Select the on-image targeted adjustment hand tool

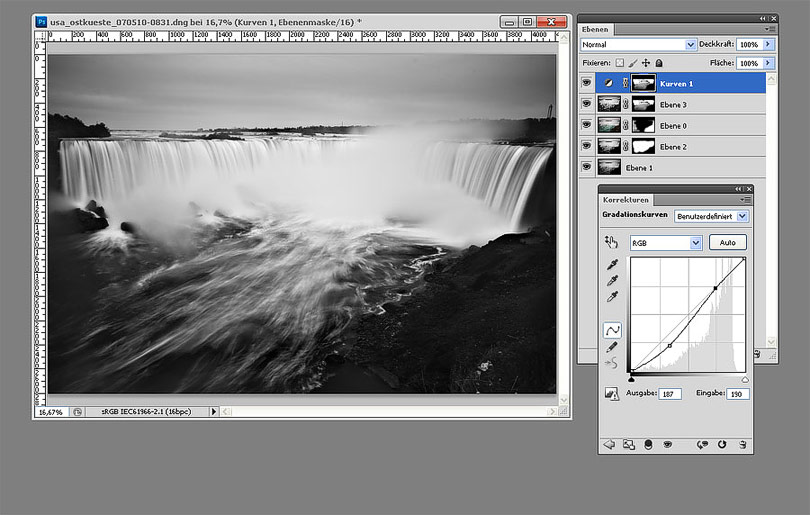(612, 242)
